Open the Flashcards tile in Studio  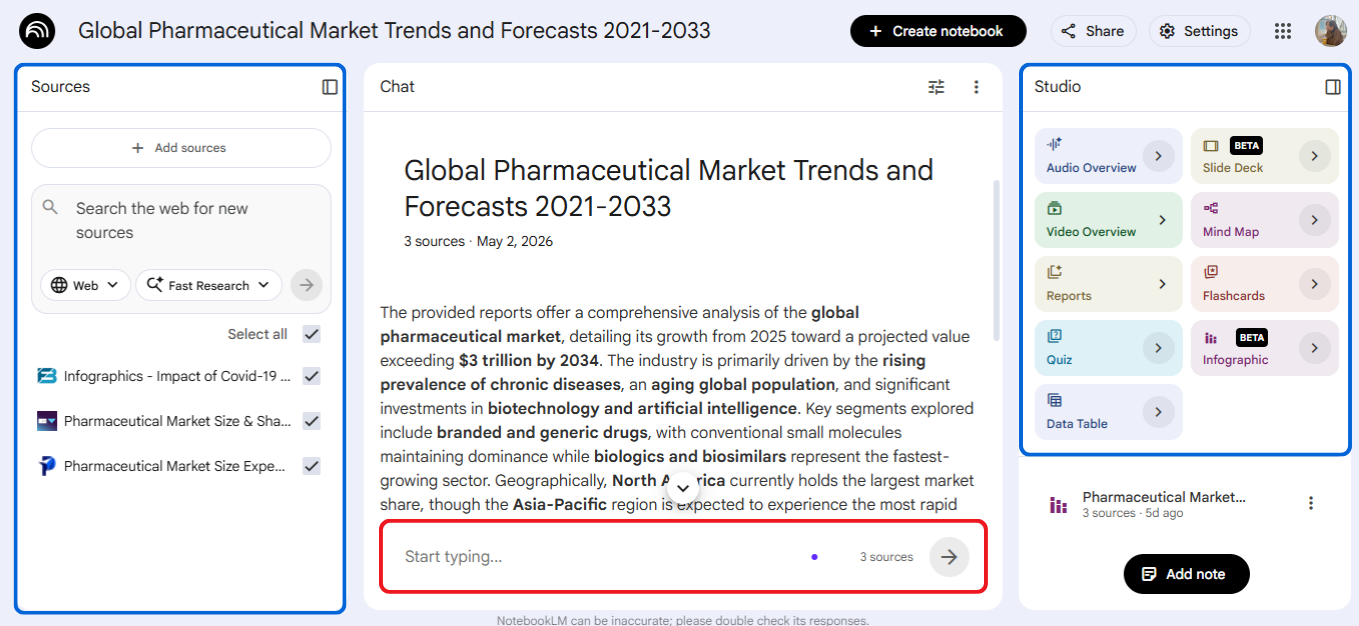pyautogui.click(x=1264, y=284)
